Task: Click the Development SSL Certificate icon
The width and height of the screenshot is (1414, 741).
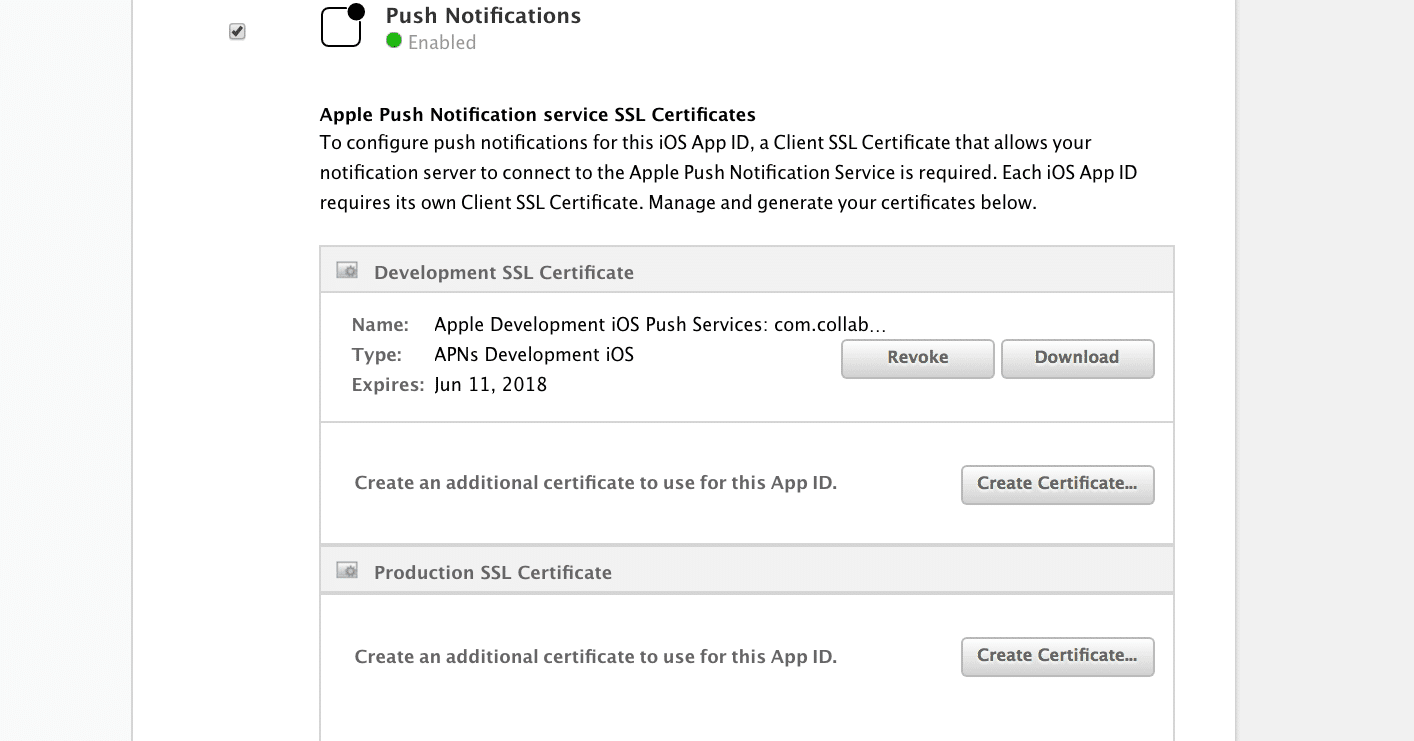Action: [347, 271]
